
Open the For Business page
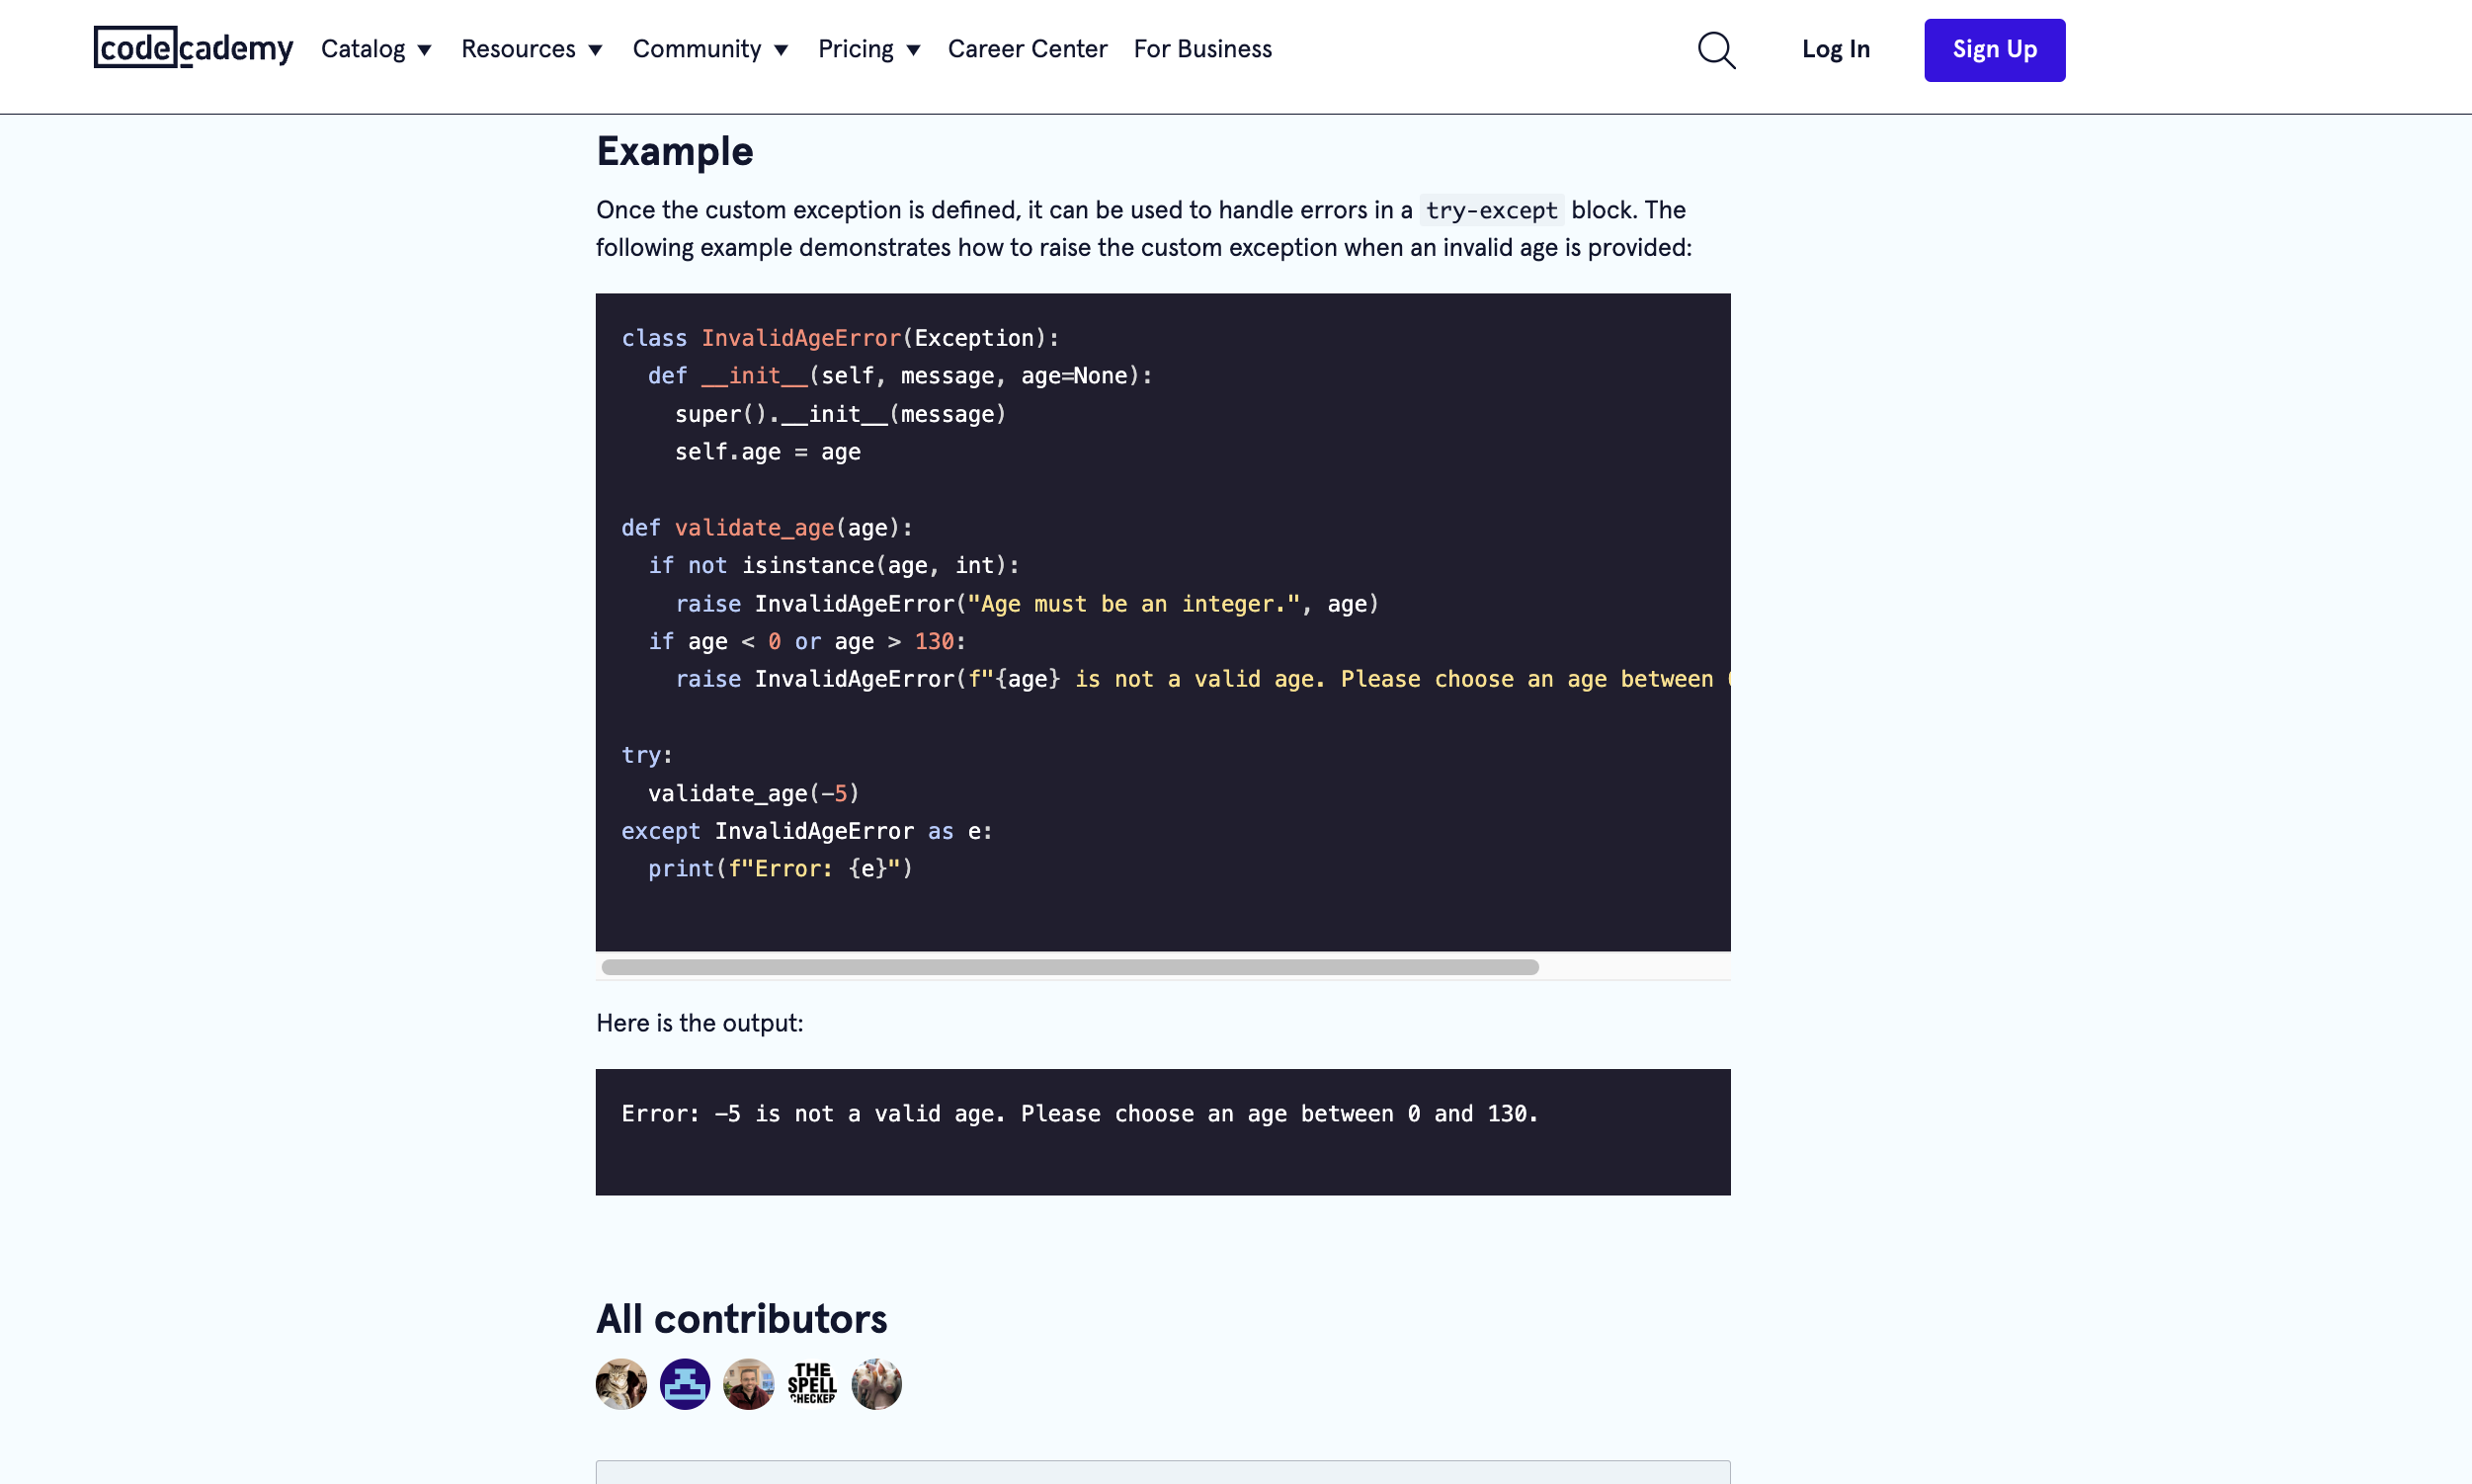coord(1203,49)
